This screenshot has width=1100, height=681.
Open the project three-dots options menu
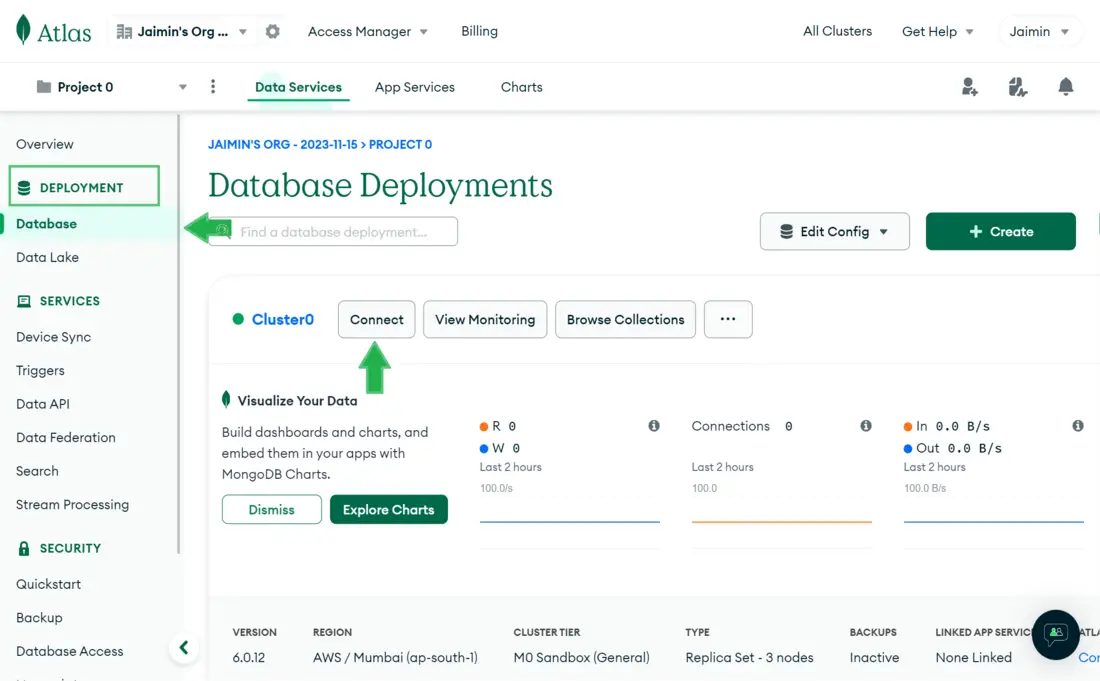213,87
